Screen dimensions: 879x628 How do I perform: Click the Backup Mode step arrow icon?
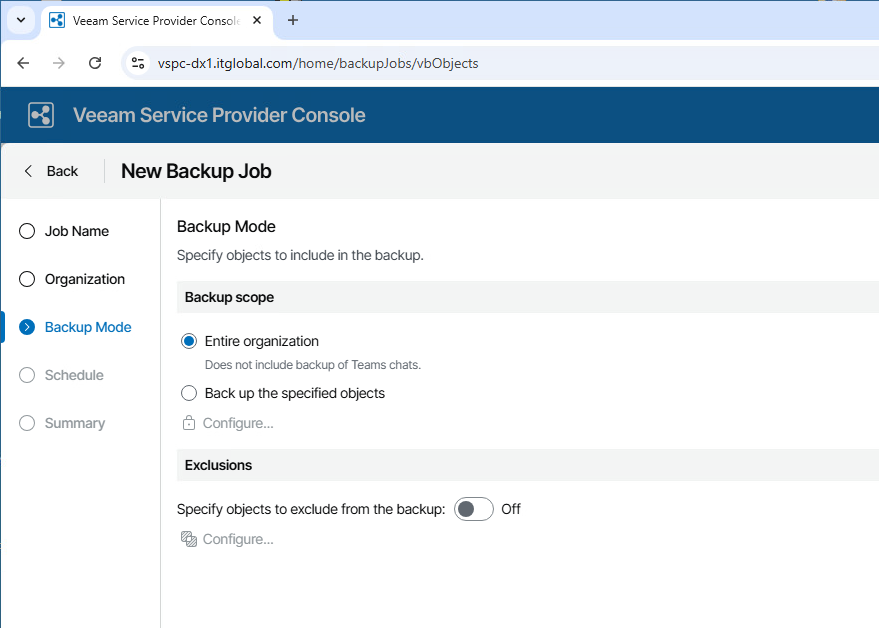click(27, 327)
